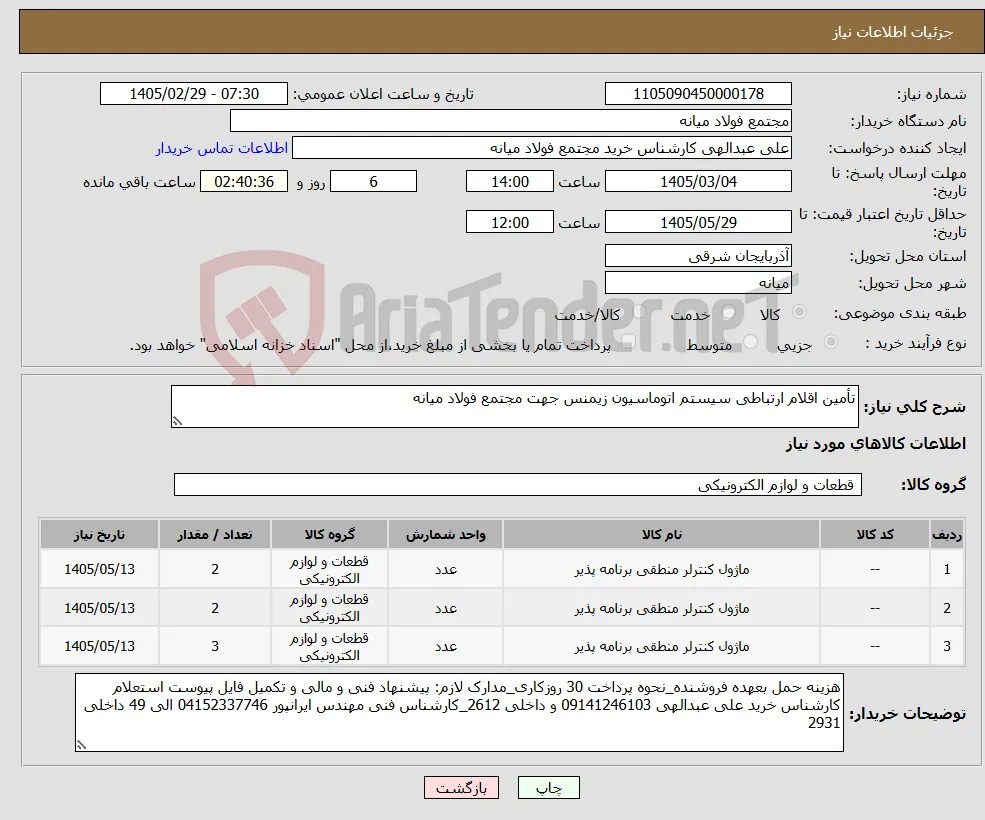Click the buyer notes text area
The height and width of the screenshot is (820, 985).
click(459, 713)
